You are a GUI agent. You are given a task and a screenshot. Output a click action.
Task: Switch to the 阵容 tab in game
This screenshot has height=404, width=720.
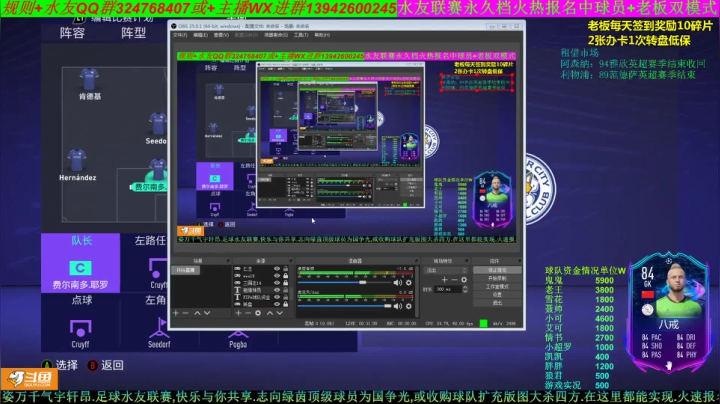[72, 33]
